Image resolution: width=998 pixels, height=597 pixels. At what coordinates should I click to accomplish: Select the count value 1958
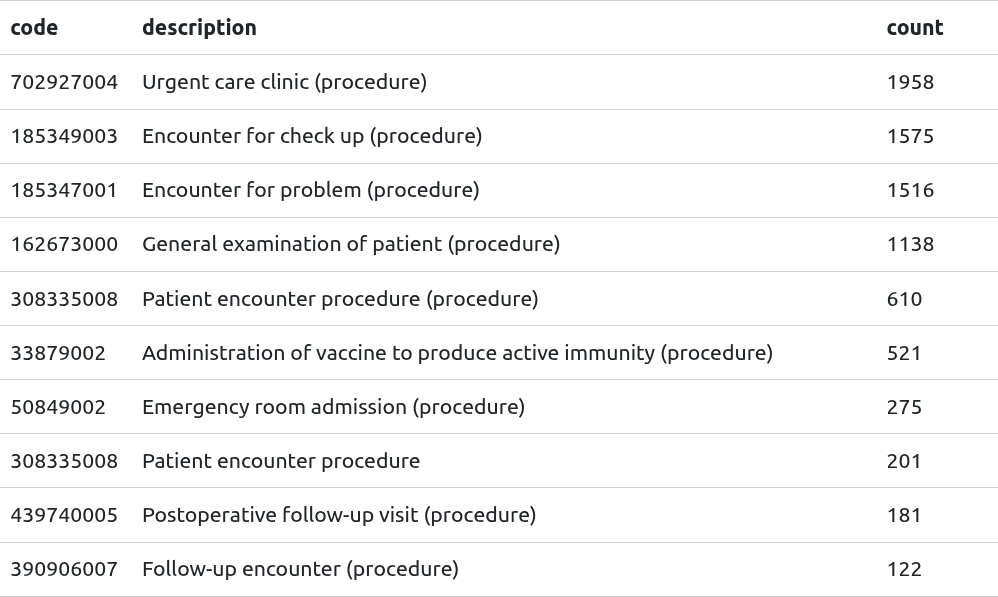coord(910,82)
